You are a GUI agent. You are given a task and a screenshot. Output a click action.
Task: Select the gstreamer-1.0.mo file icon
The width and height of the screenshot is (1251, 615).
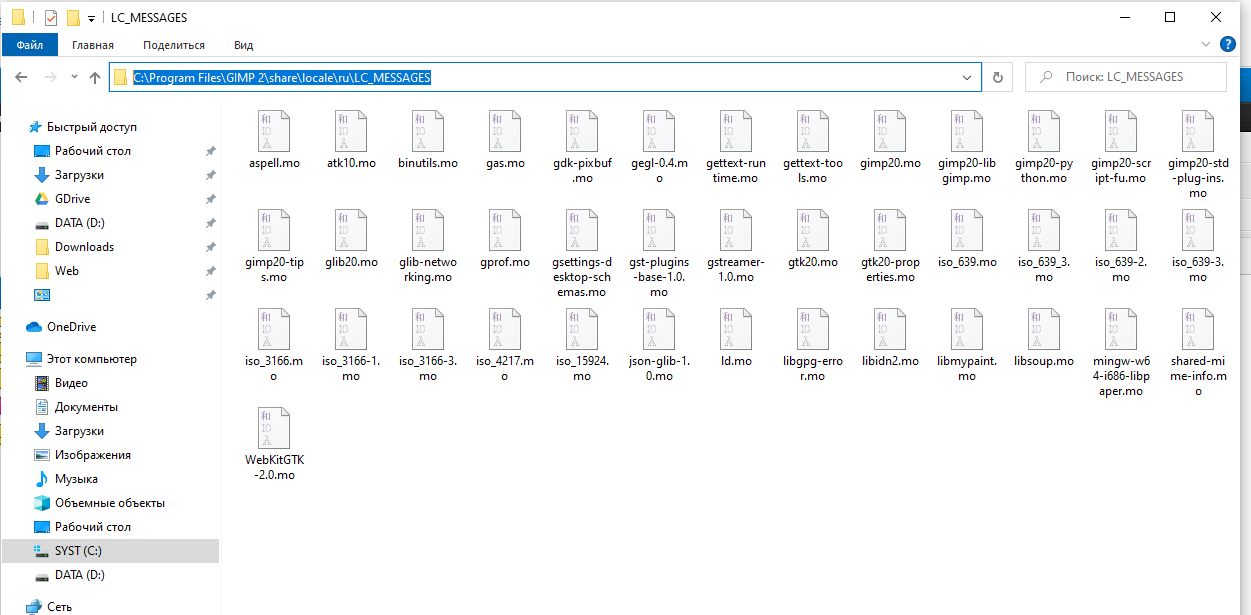(x=736, y=229)
